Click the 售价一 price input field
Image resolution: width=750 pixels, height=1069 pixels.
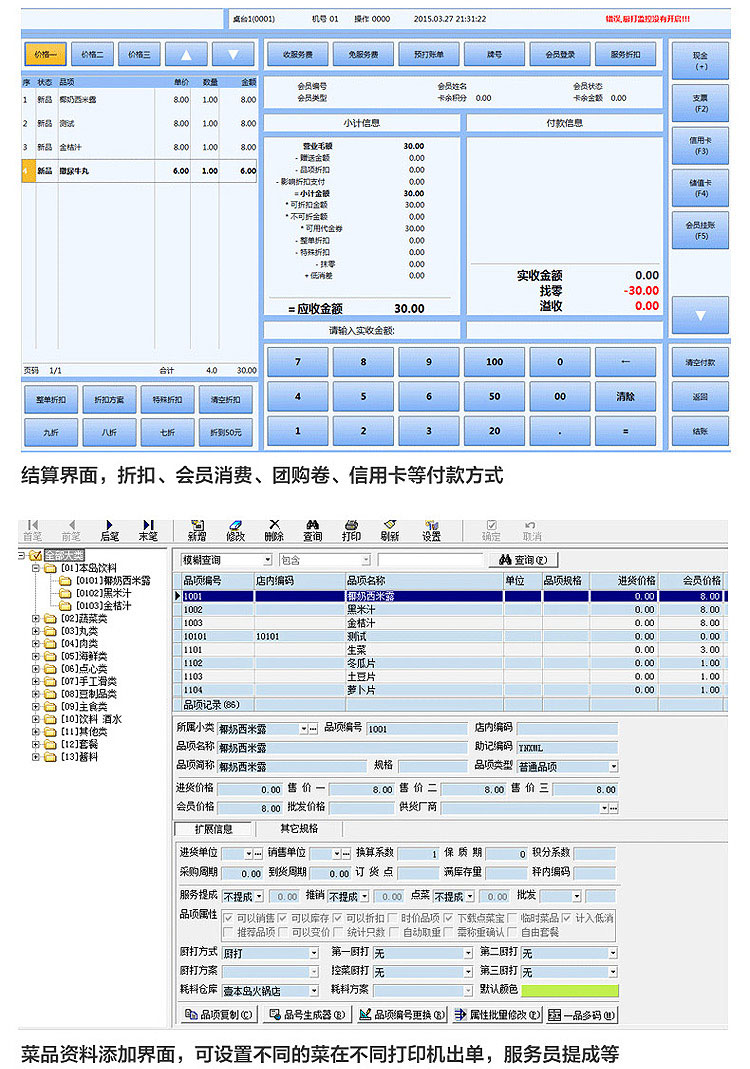(x=361, y=789)
